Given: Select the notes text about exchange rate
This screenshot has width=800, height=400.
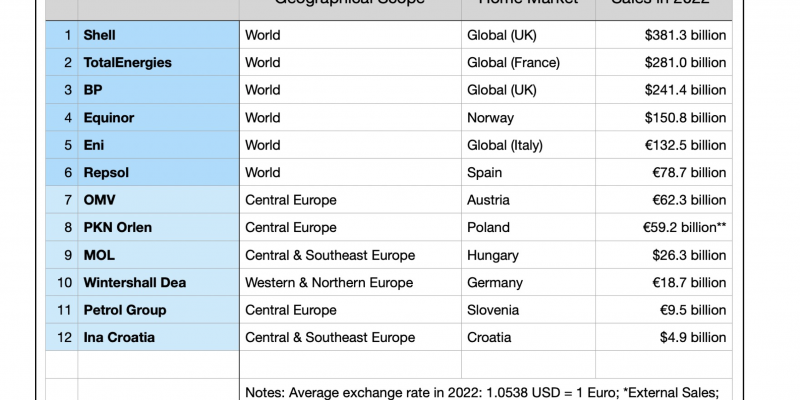Looking at the screenshot, I should point(482,392).
